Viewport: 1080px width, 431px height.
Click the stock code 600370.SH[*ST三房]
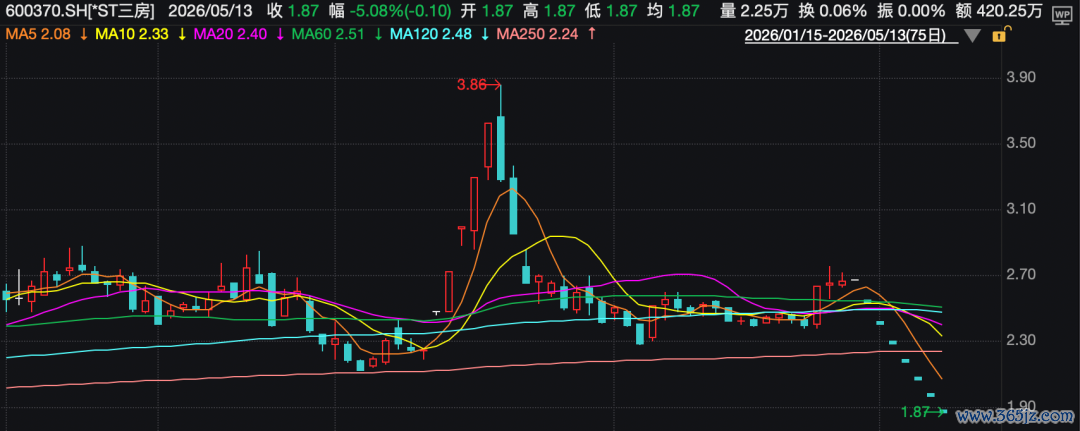coord(79,11)
